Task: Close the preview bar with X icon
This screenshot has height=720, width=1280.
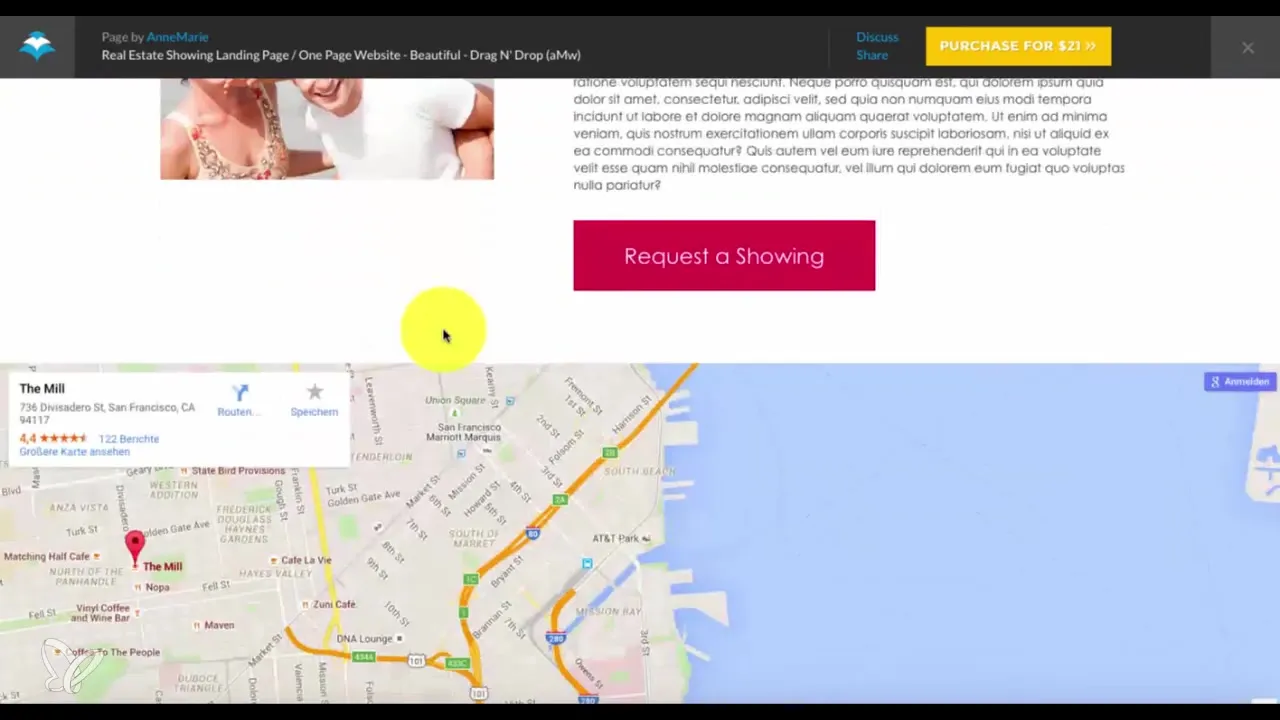Action: coord(1247,47)
